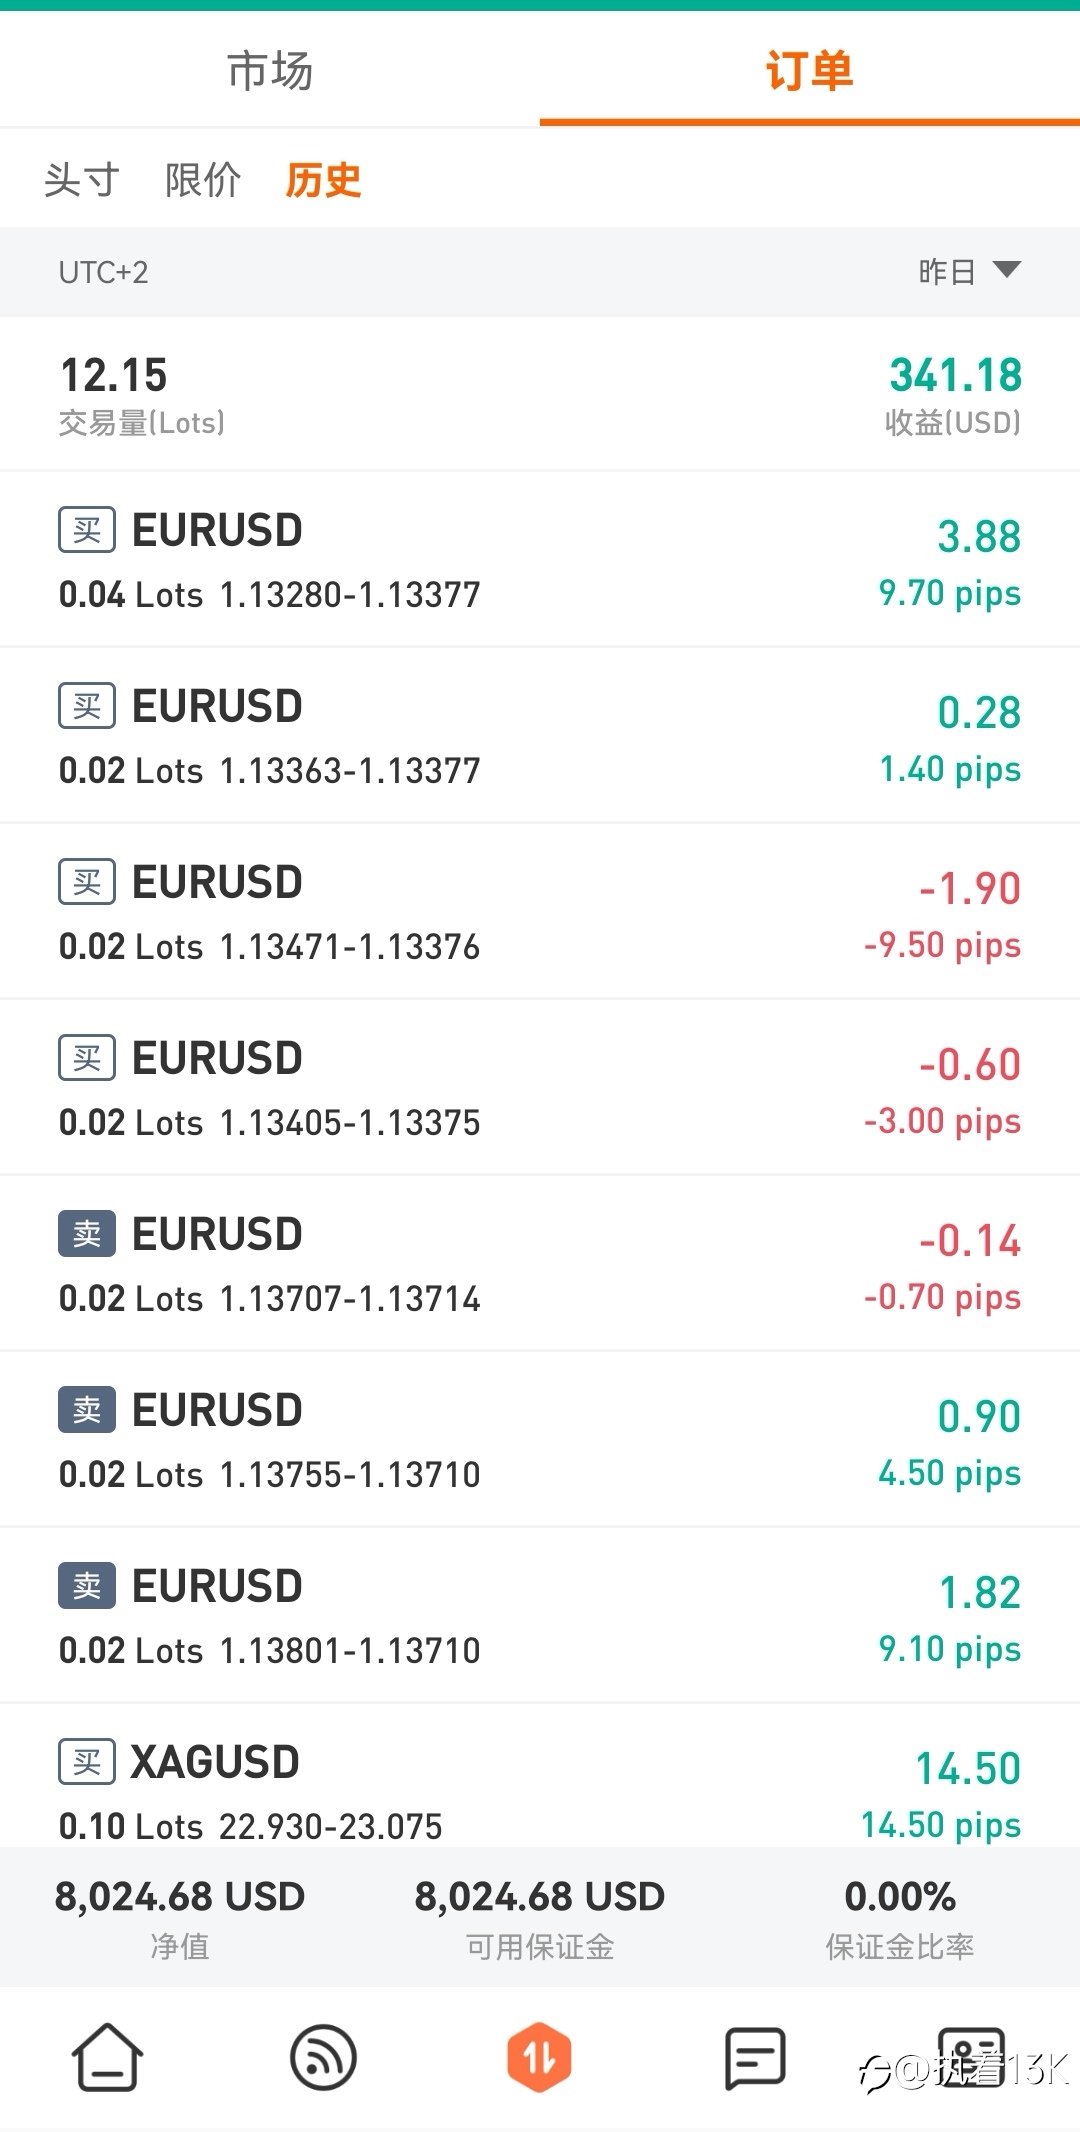View the 341.18 USD profit summary
The height and width of the screenshot is (2132, 1080).
click(x=954, y=395)
